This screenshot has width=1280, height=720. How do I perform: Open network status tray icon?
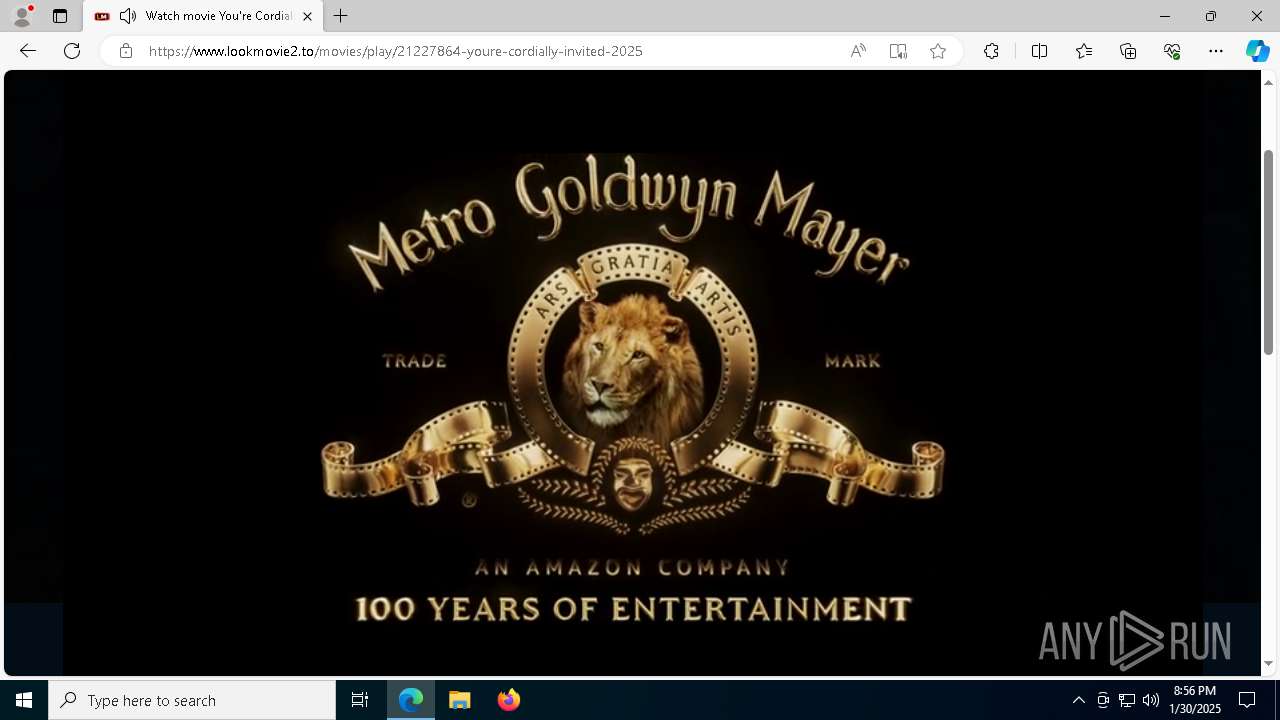coord(1127,700)
